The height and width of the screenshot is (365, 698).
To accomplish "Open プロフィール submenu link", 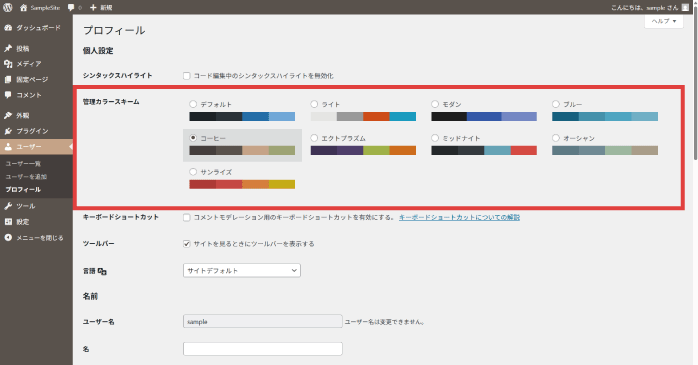I will click(x=23, y=190).
